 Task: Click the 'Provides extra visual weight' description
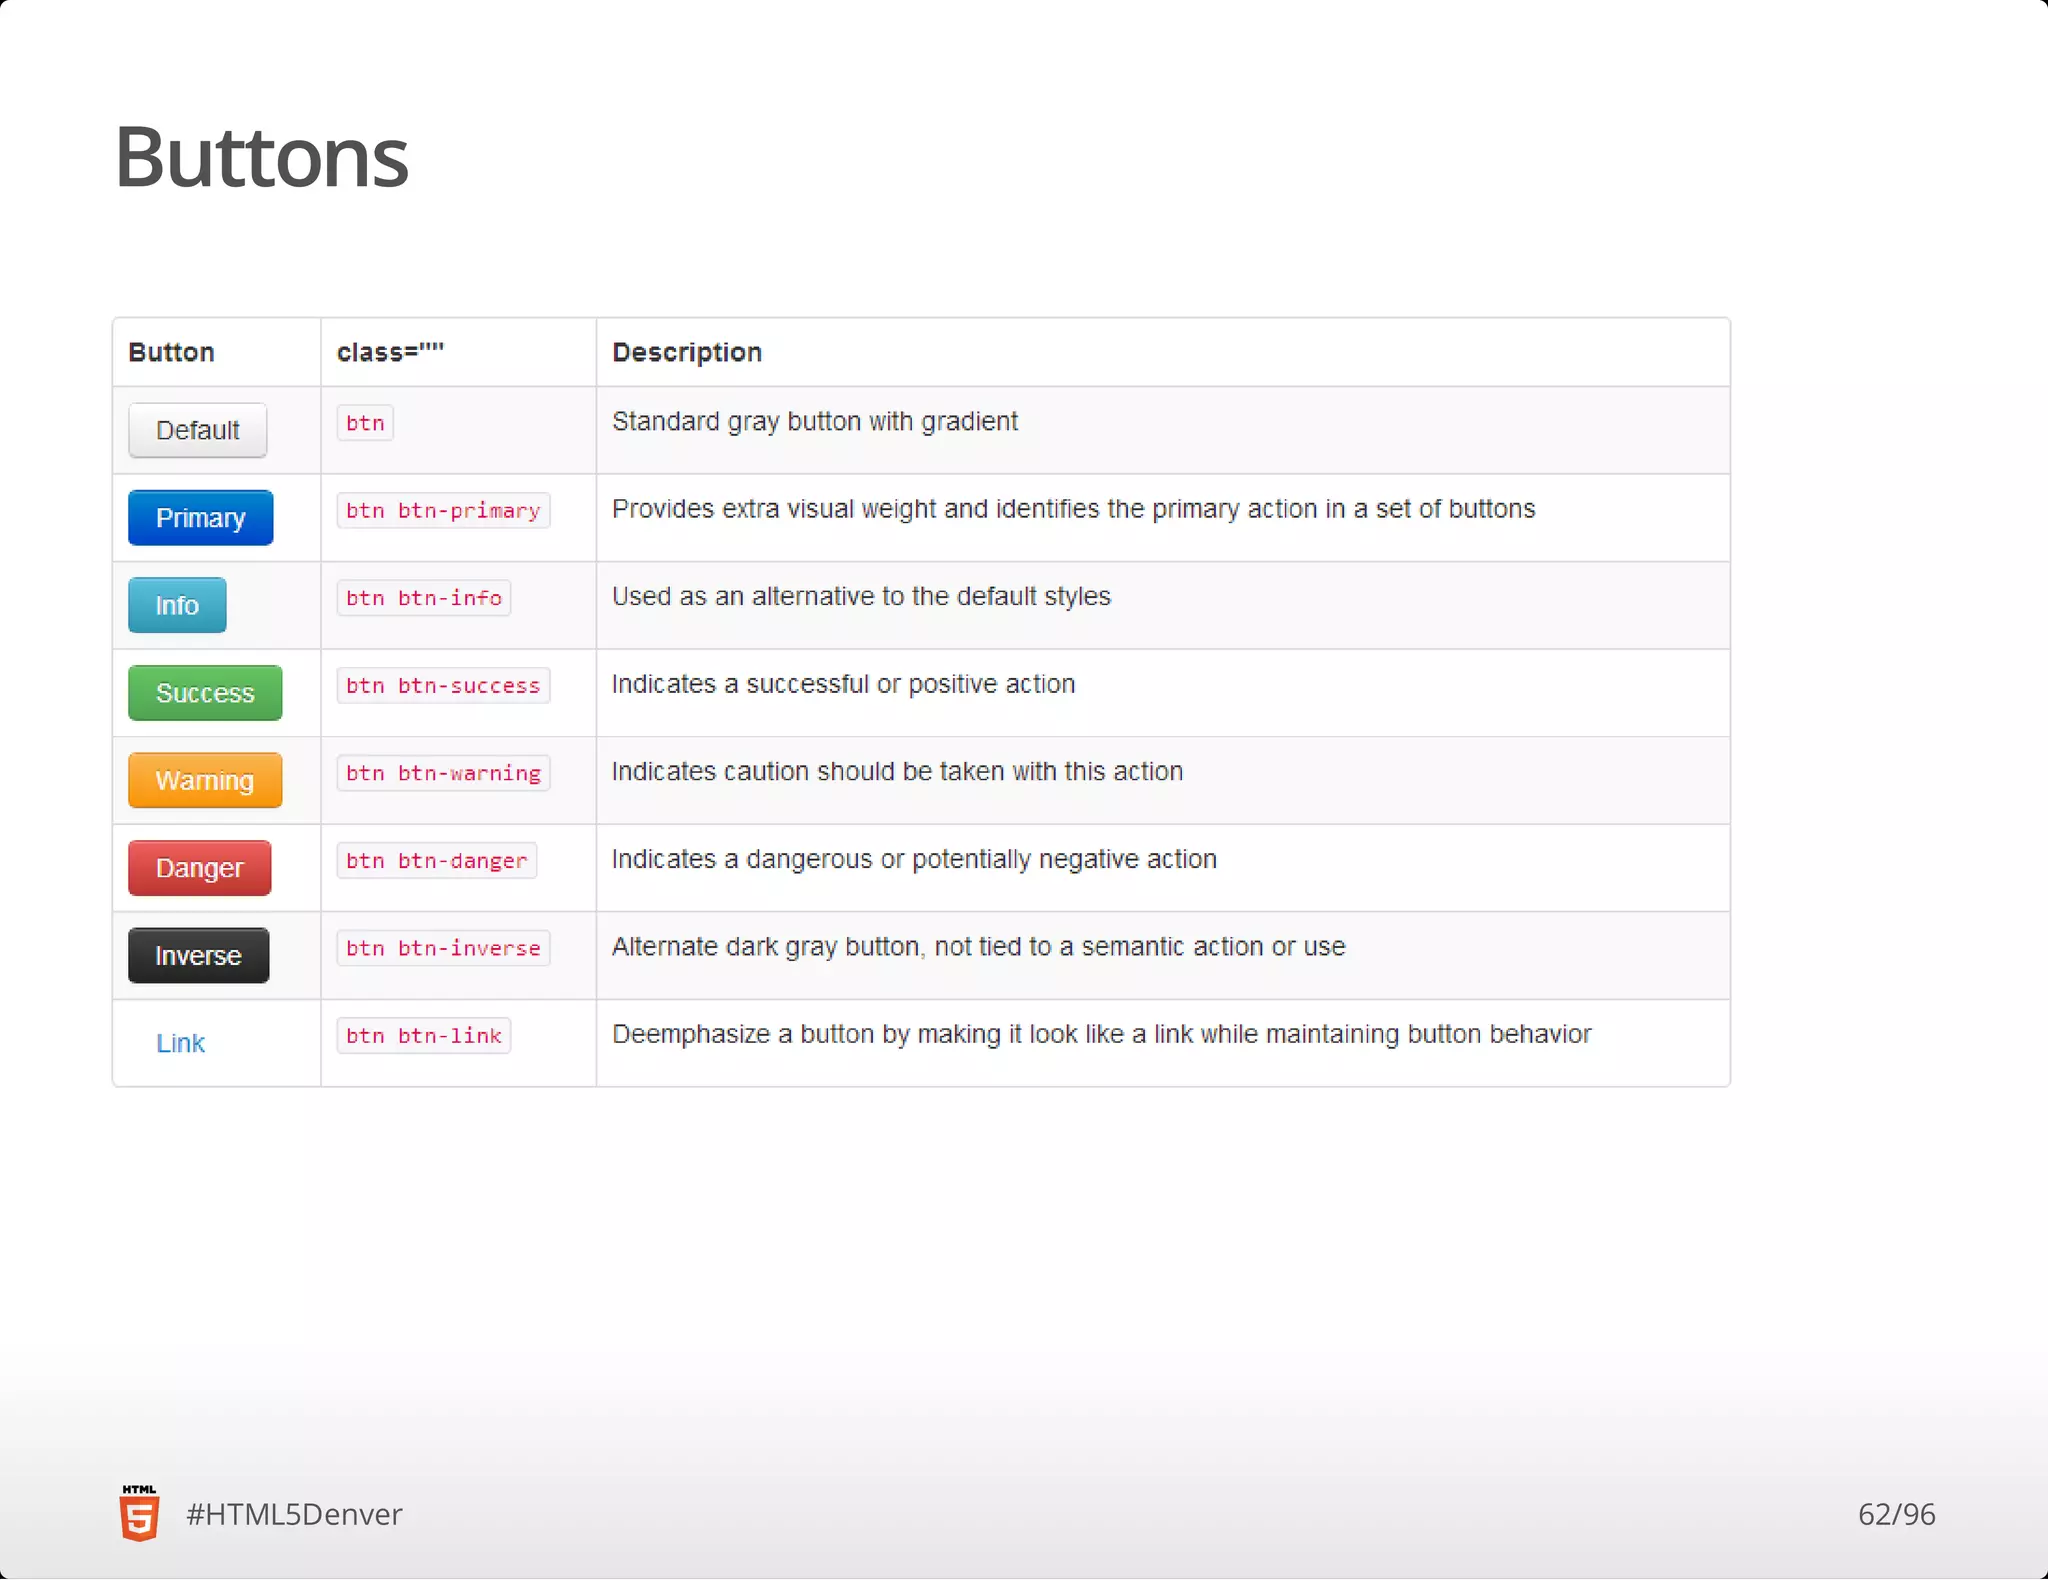coord(1073,509)
